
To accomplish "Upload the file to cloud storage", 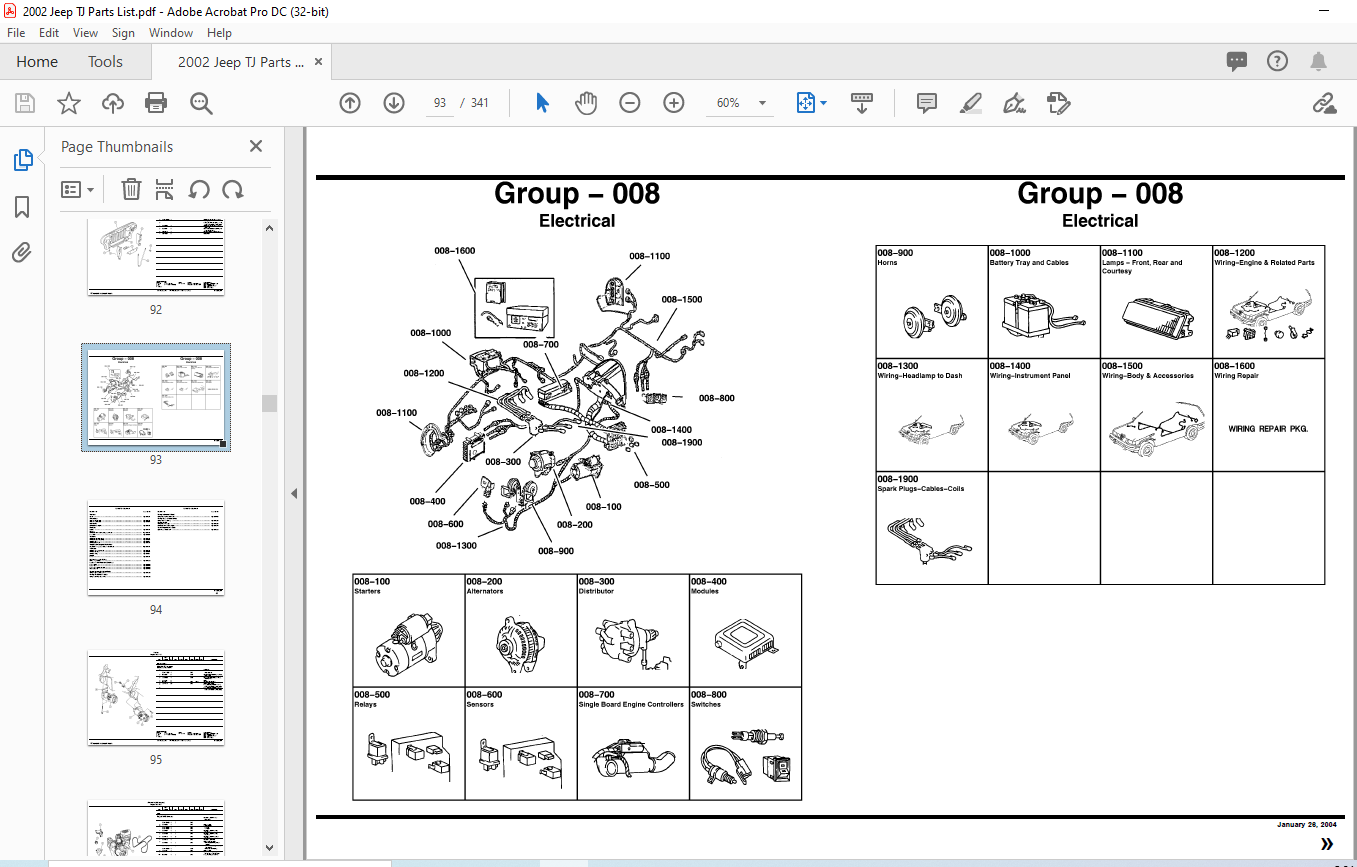I will point(112,103).
